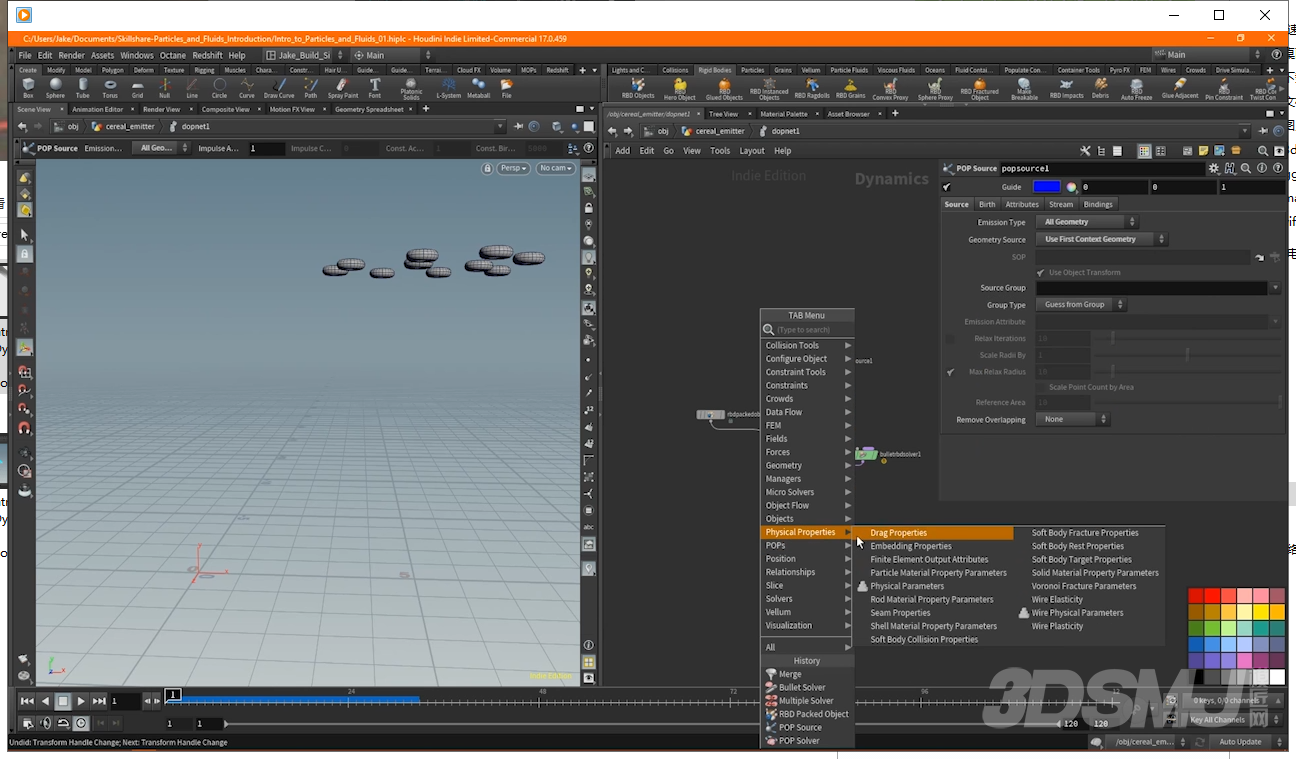The image size is (1296, 759).
Task: Click the RBD Convex Proxy shelf tool
Action: point(890,90)
